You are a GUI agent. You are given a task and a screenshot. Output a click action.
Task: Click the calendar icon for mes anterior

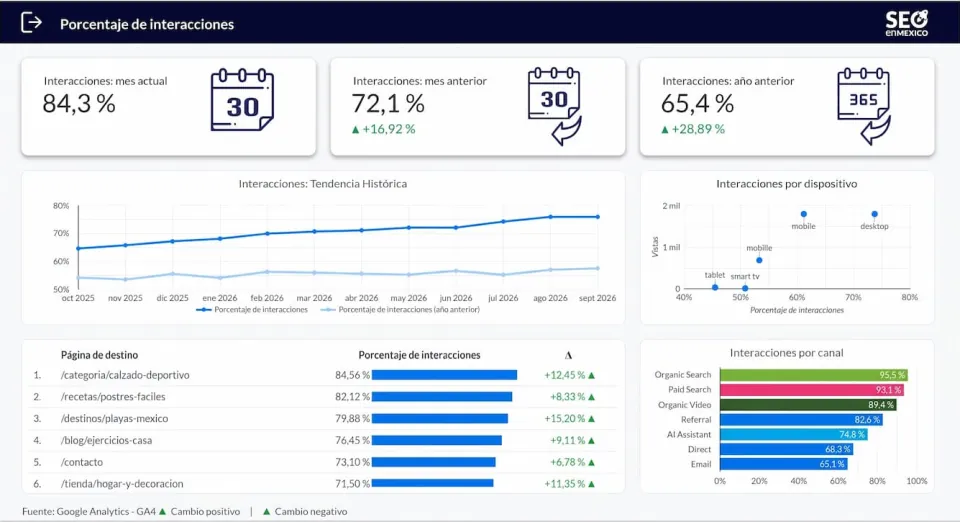click(555, 106)
